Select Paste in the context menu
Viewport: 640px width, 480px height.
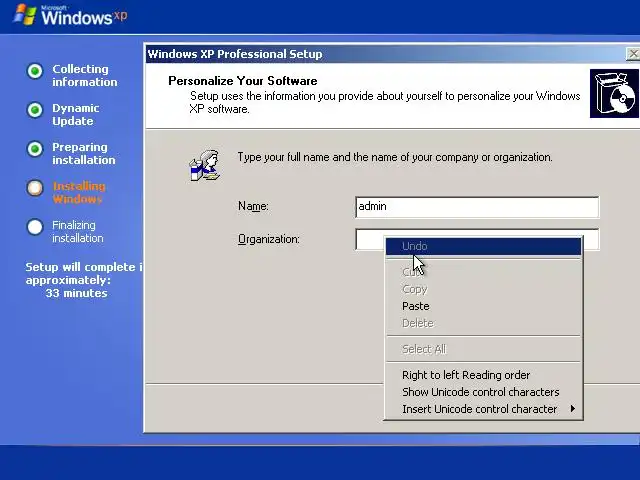[x=483, y=306]
